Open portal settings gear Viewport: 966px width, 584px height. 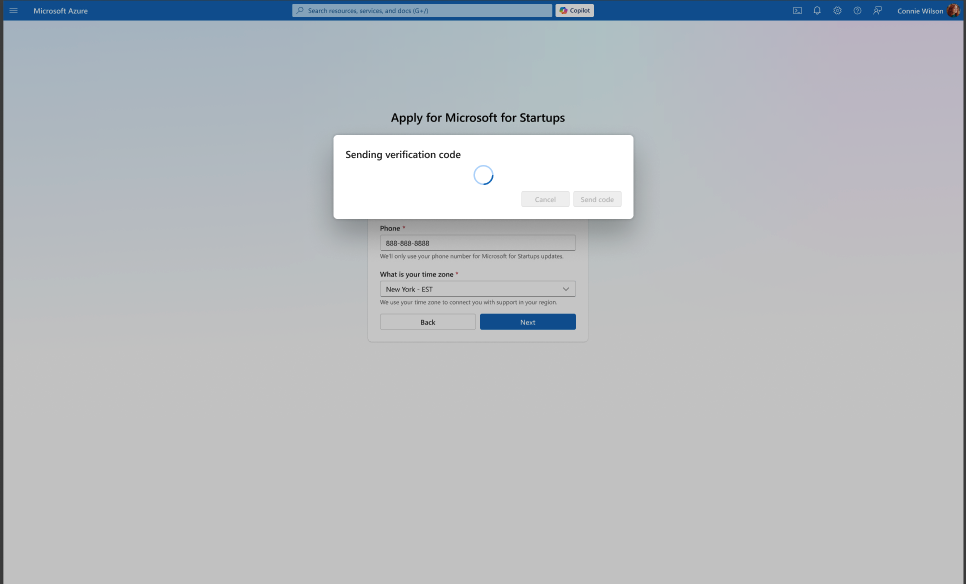(837, 10)
